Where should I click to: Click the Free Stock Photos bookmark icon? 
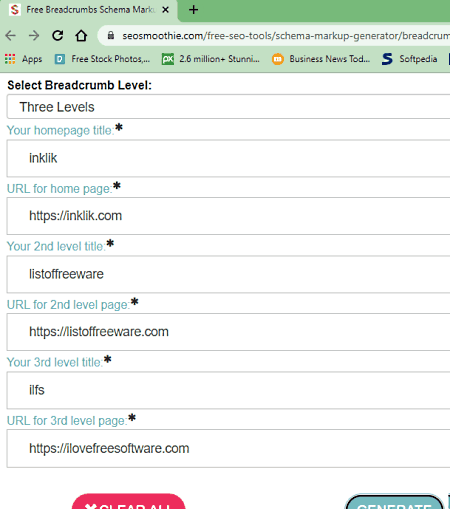60,59
